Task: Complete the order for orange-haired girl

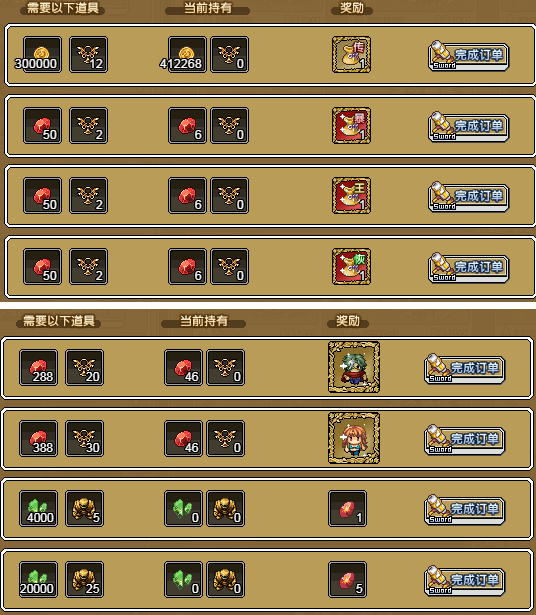Action: 465,440
